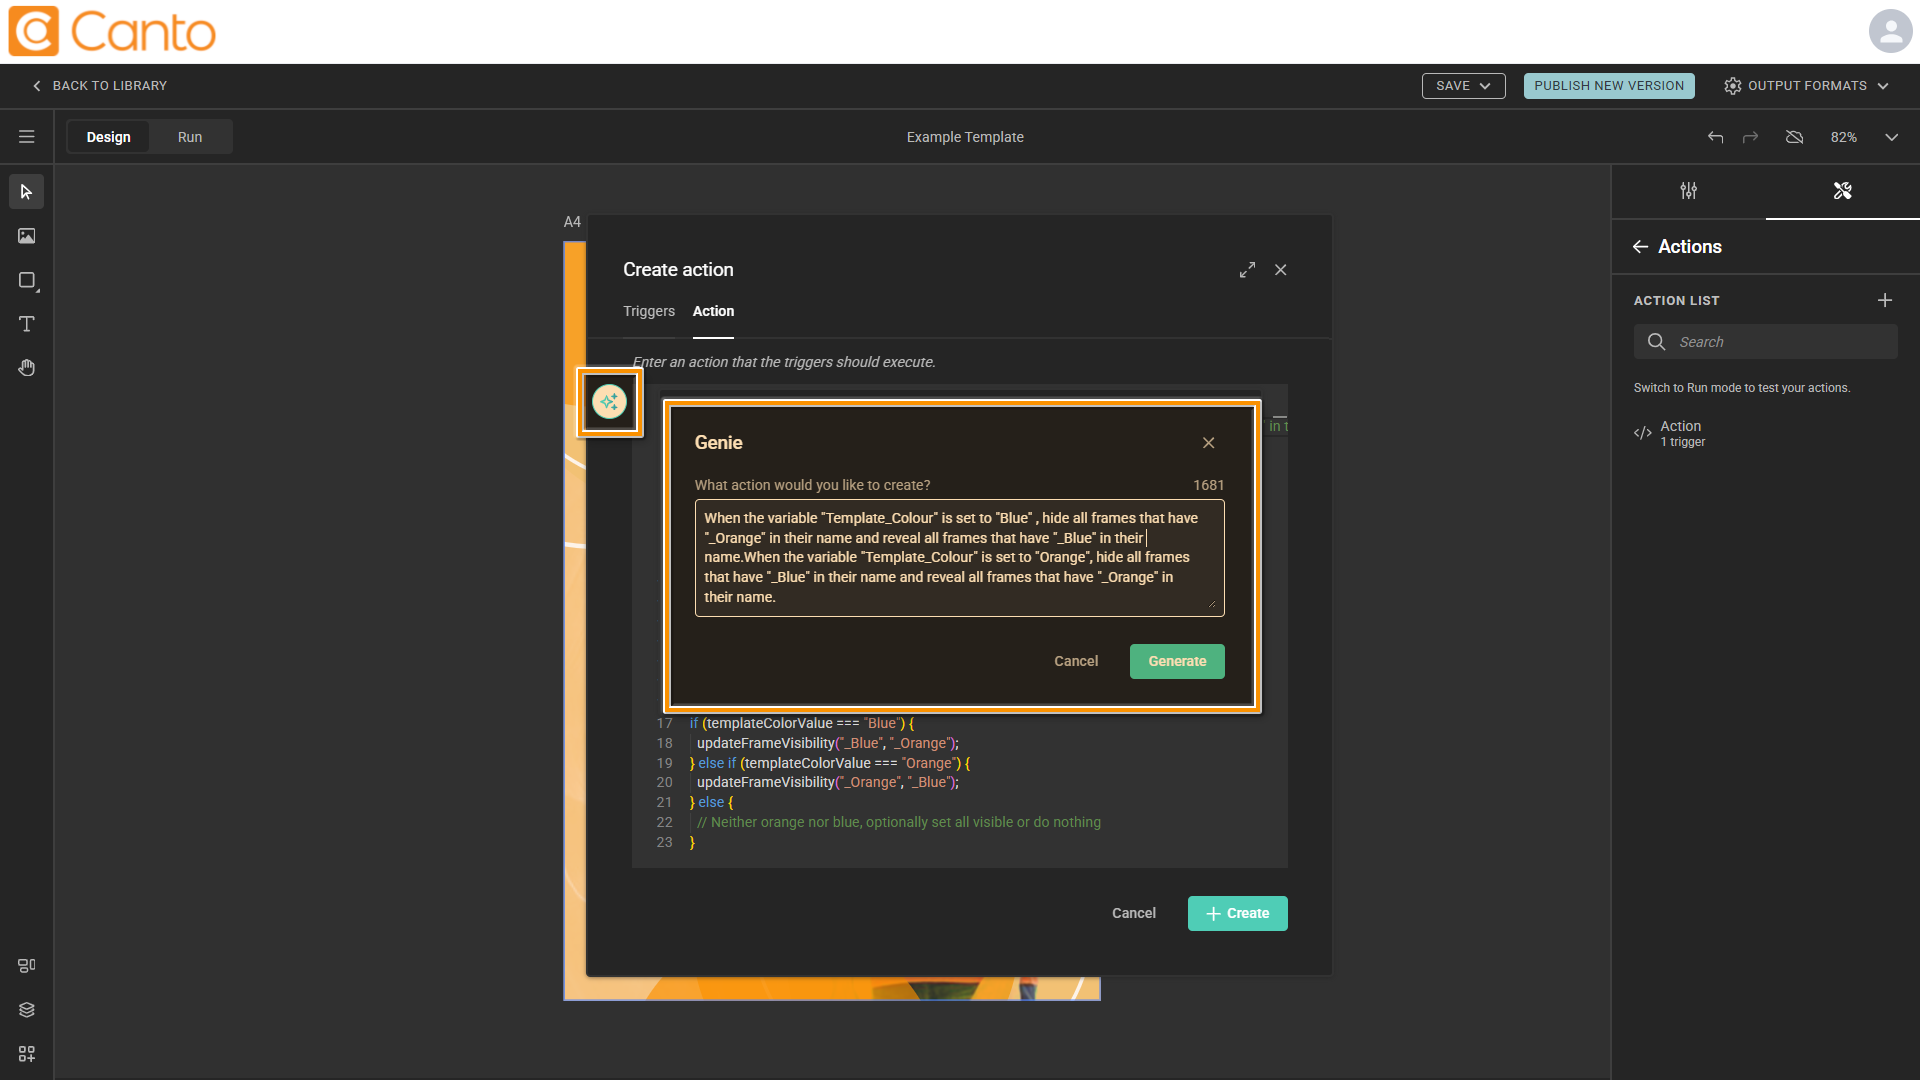Switch to the Design mode tab

point(108,137)
